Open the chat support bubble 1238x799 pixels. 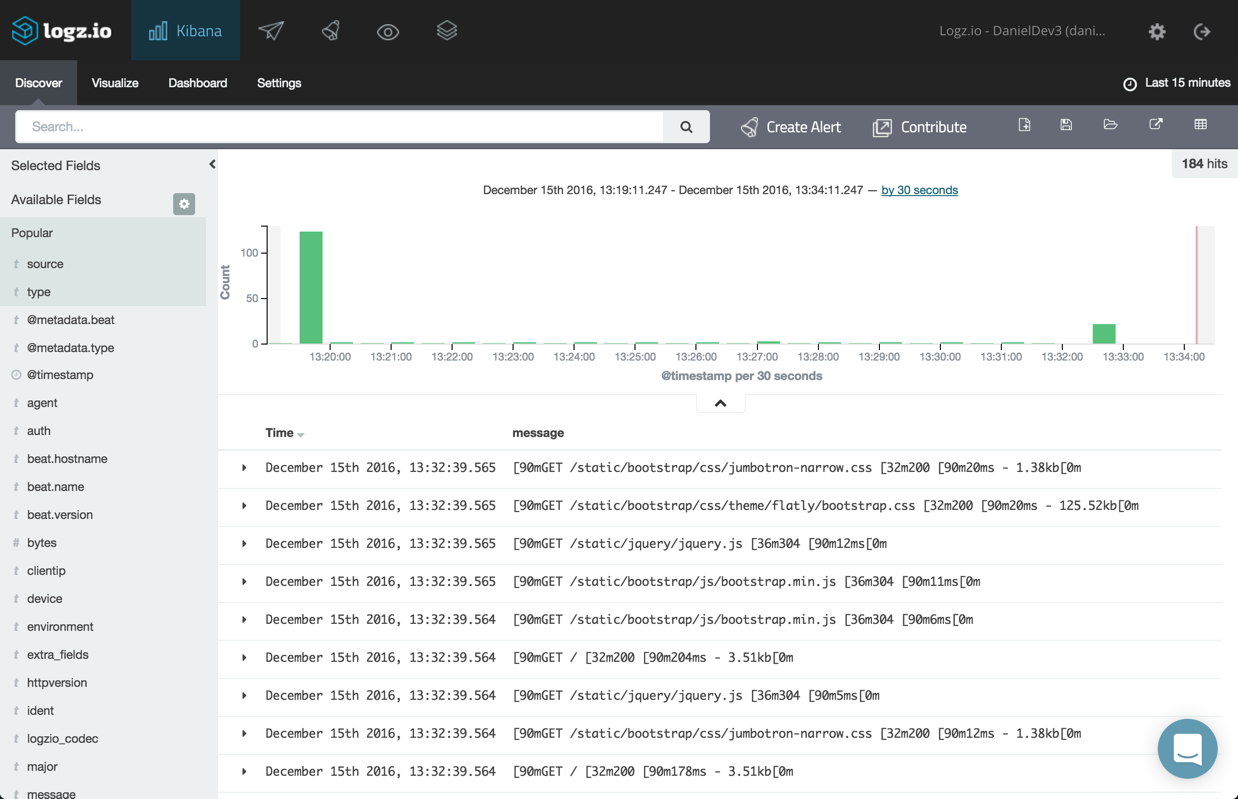point(1187,748)
